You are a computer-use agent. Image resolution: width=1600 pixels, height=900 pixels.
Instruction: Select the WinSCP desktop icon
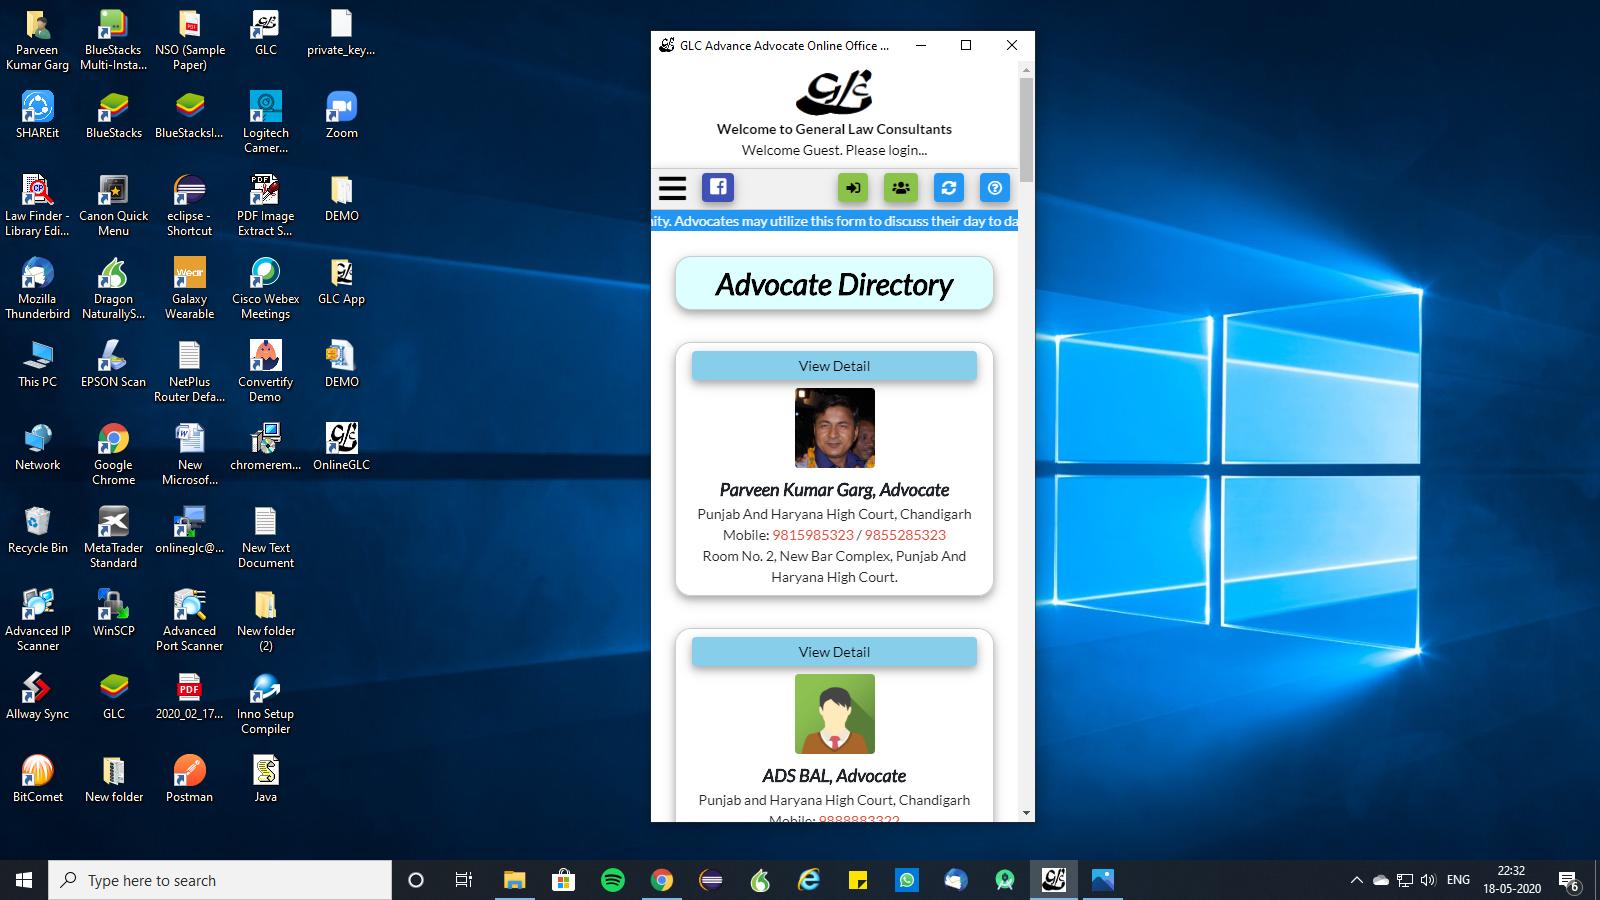(113, 612)
